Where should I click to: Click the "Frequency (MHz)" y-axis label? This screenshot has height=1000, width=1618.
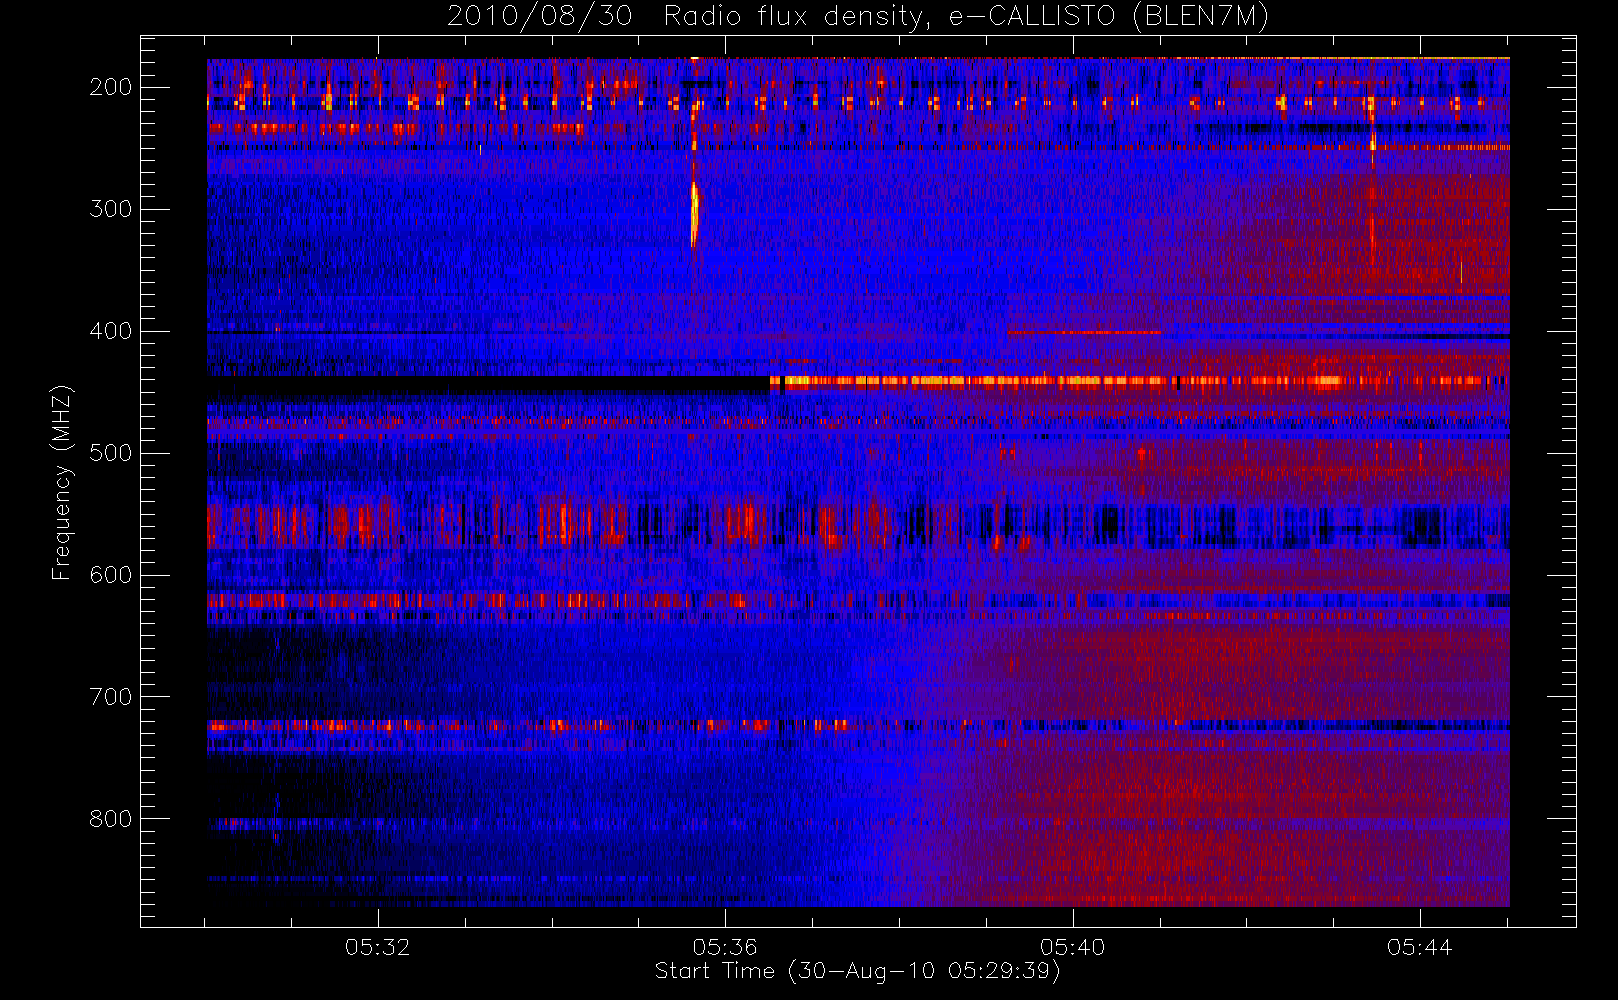pyautogui.click(x=62, y=482)
